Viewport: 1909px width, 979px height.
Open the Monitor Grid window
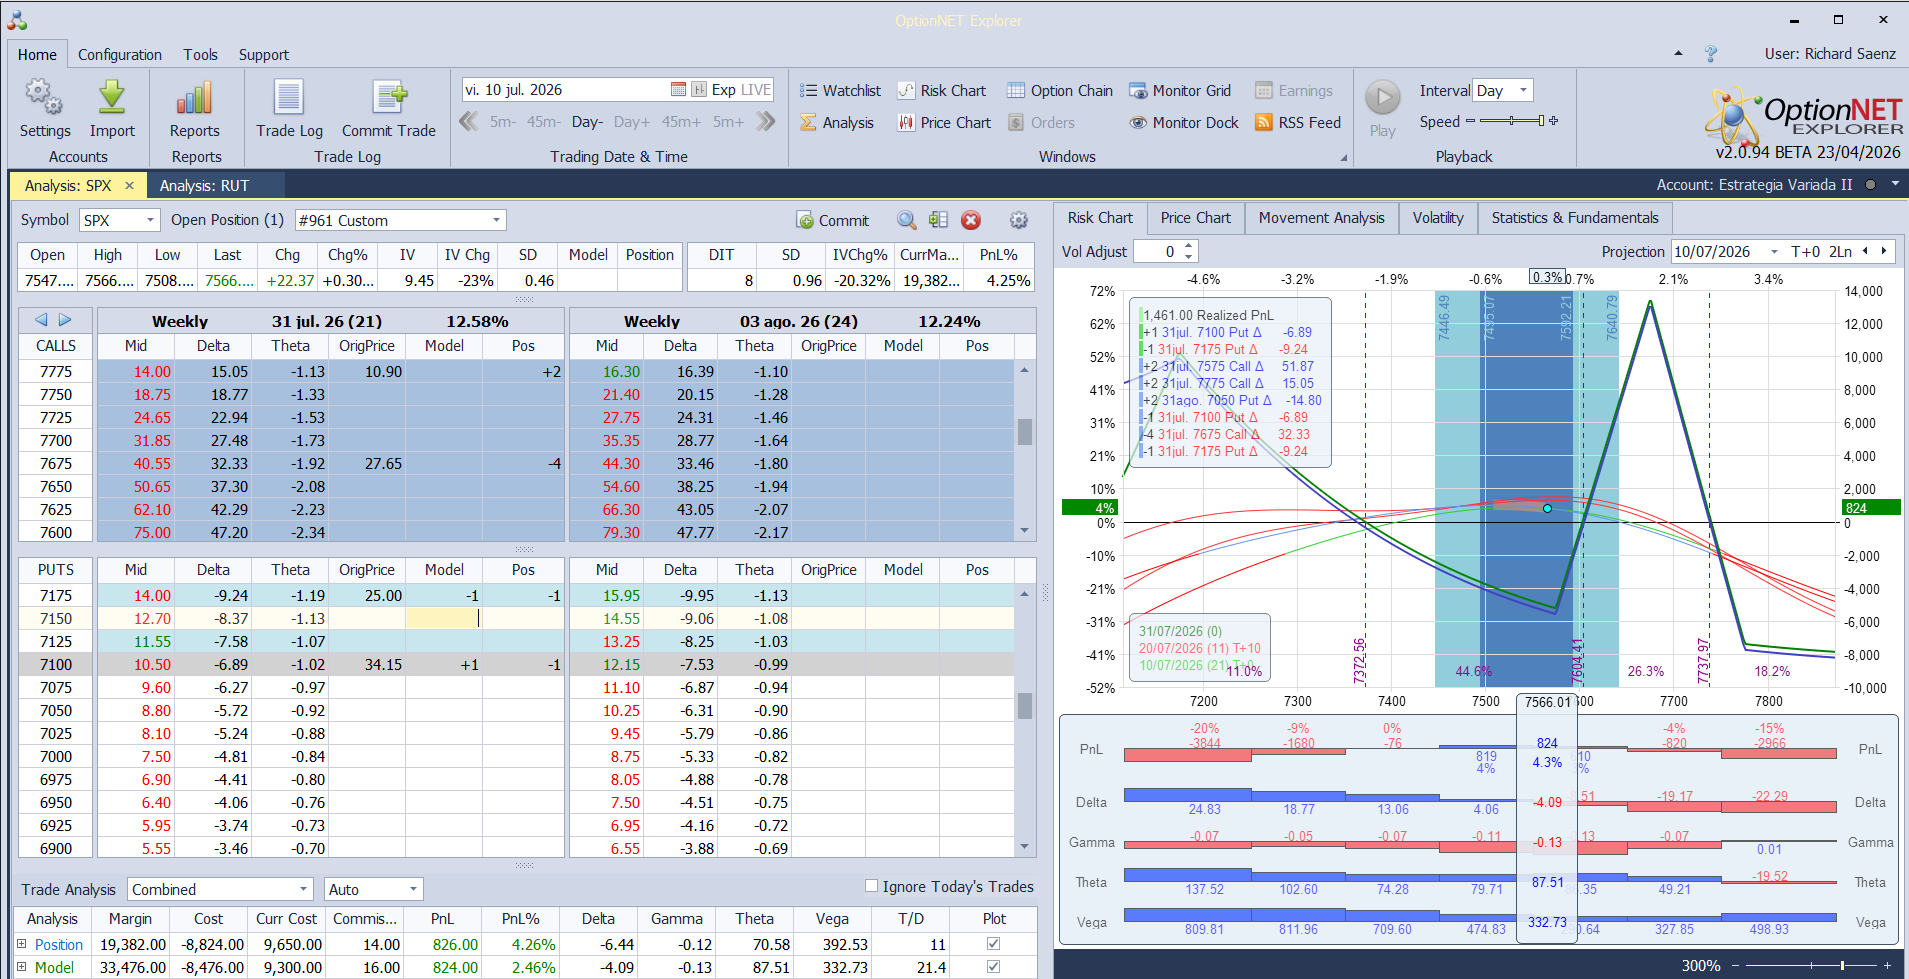tap(1180, 91)
